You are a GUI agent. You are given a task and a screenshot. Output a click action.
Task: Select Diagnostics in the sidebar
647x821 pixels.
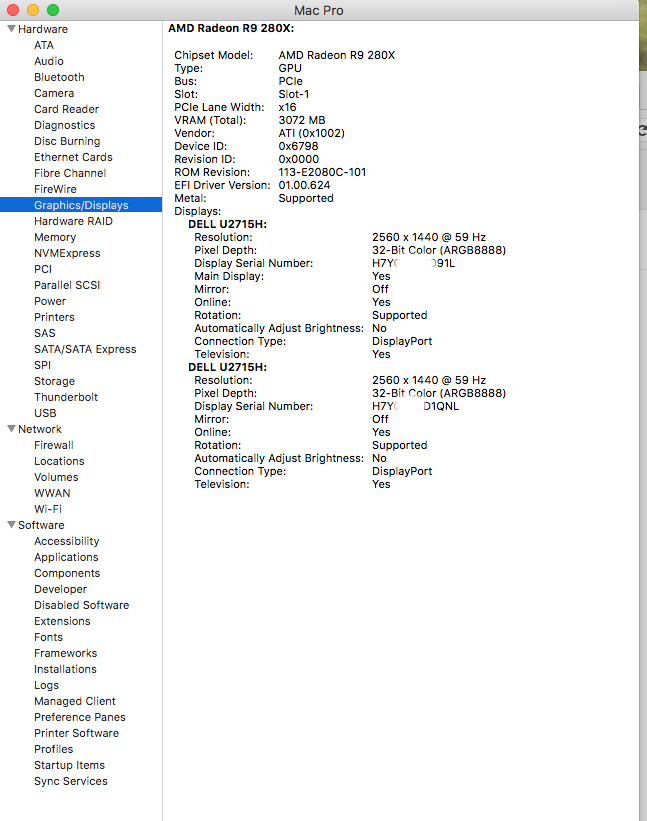coord(64,125)
